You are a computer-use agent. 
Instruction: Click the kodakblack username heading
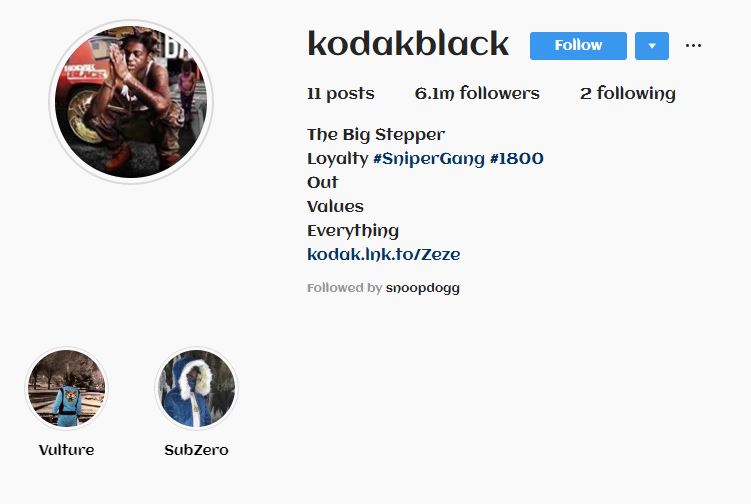click(x=408, y=44)
